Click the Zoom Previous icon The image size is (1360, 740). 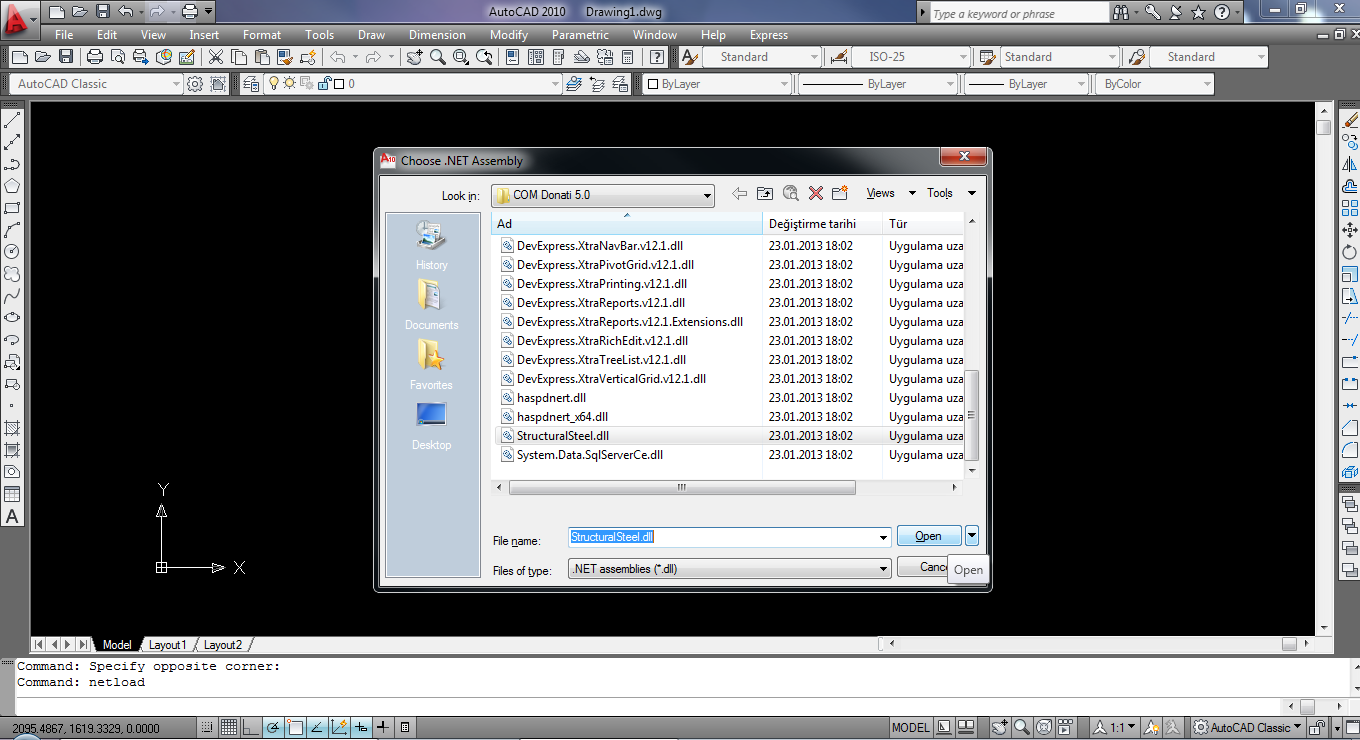pos(485,57)
